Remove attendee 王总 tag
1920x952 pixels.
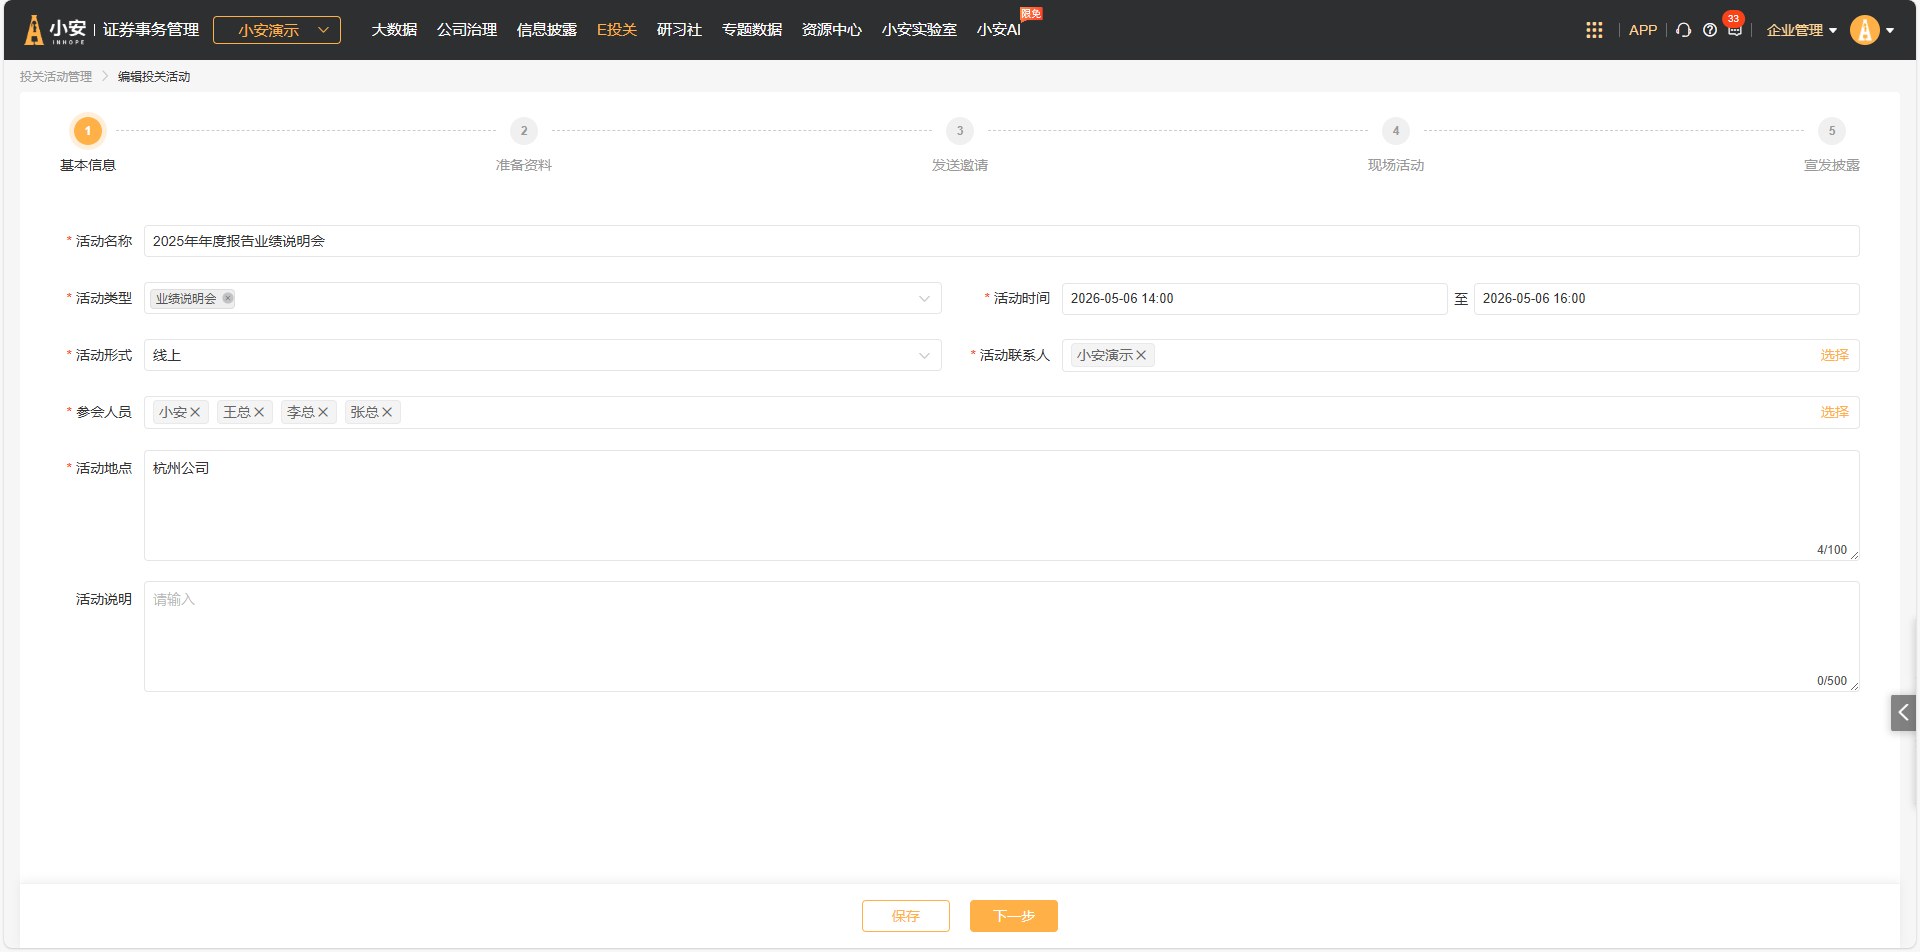coord(259,412)
